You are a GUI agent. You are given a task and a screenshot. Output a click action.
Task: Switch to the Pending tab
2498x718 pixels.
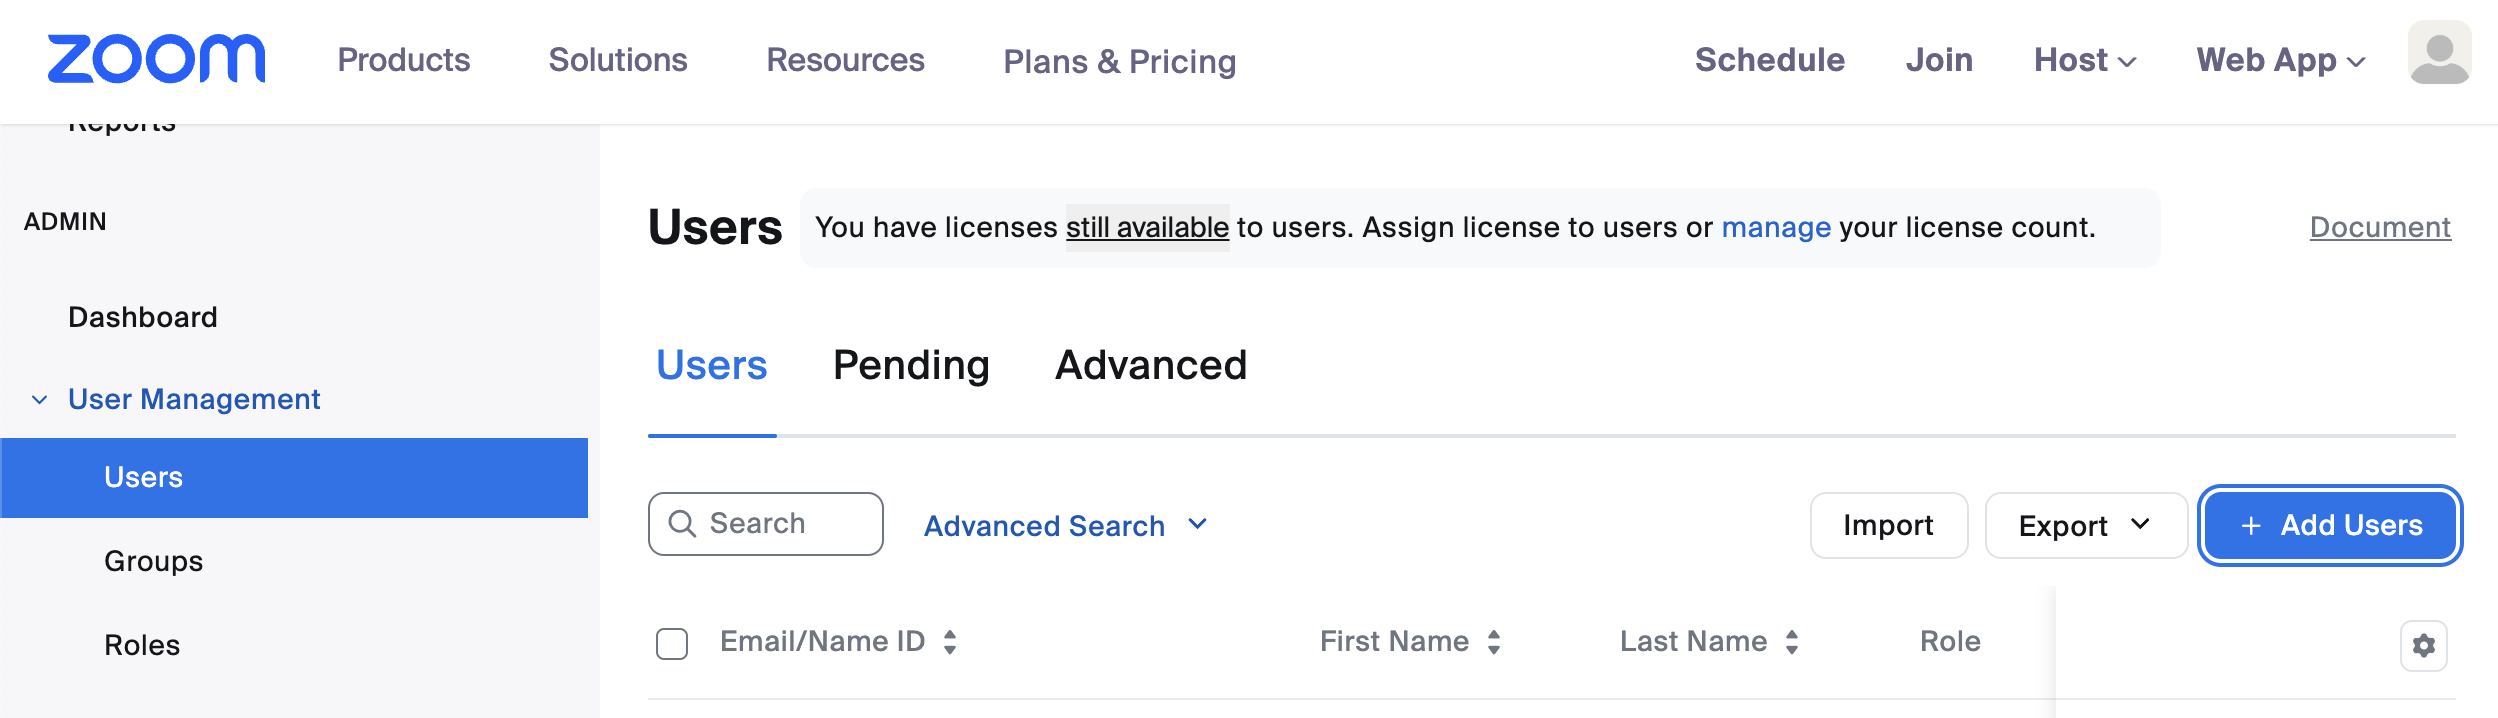tap(911, 365)
